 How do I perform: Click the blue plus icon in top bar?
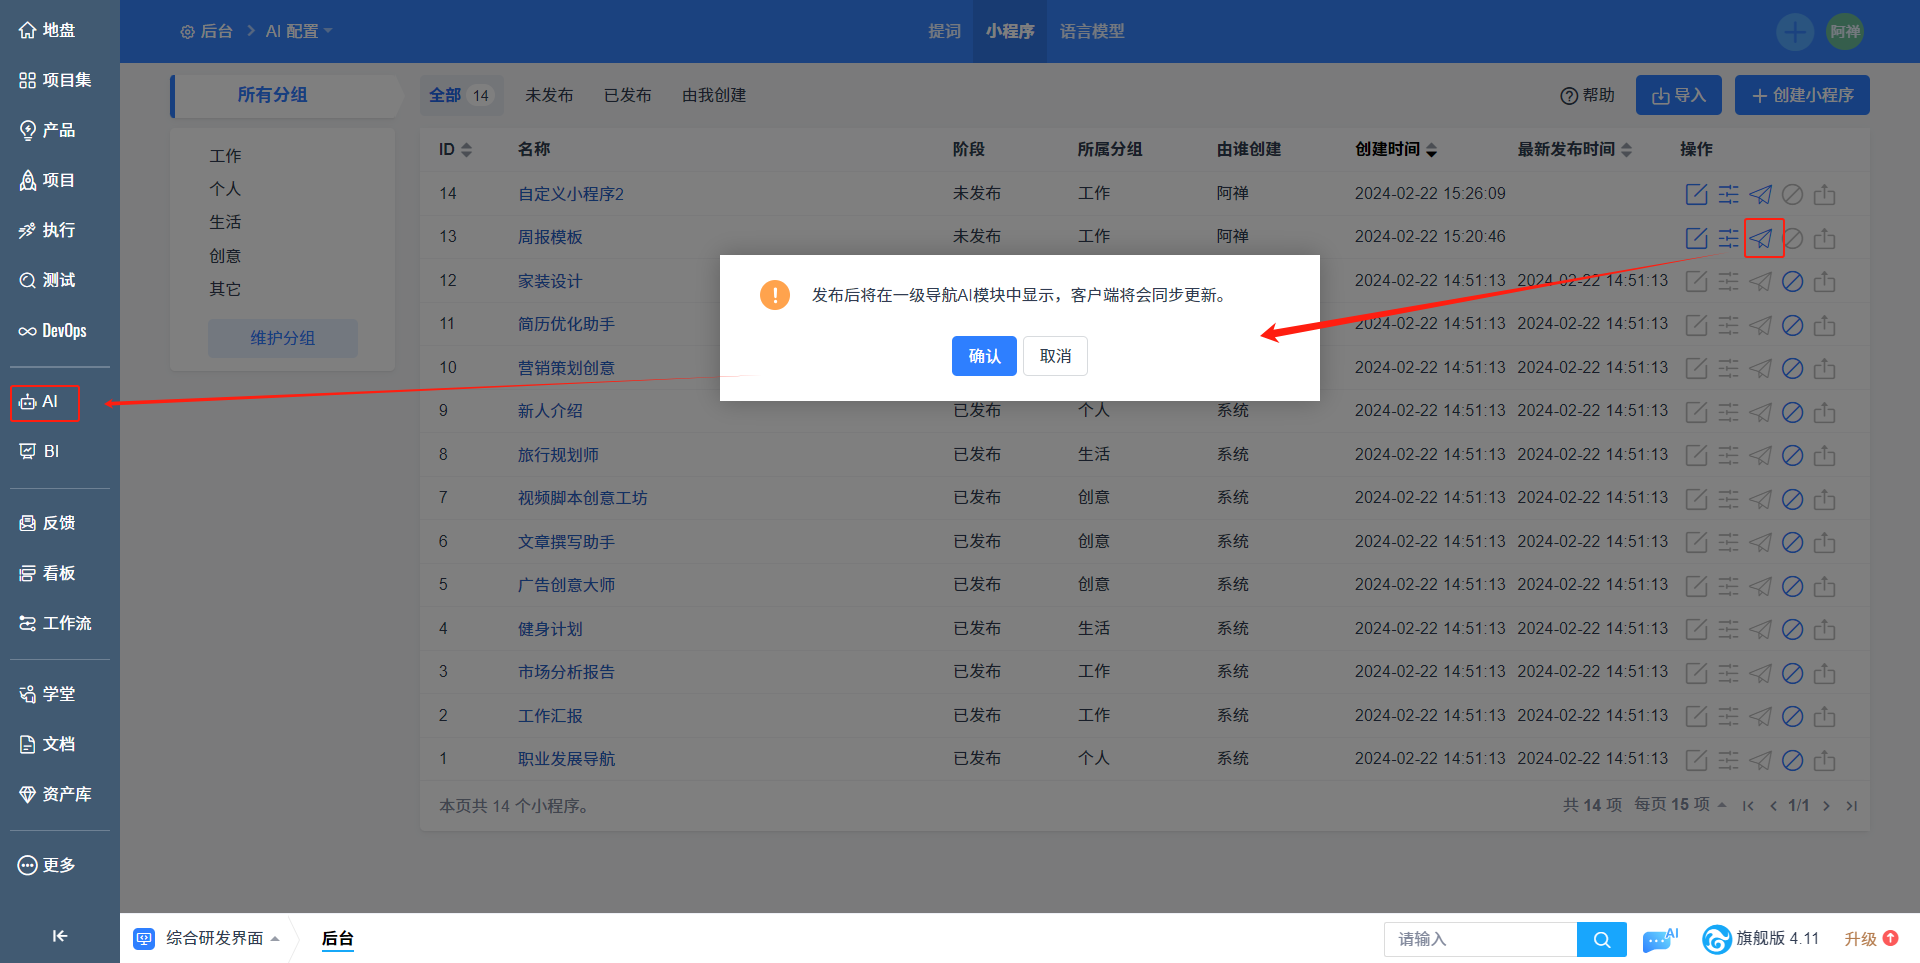coord(1794,32)
